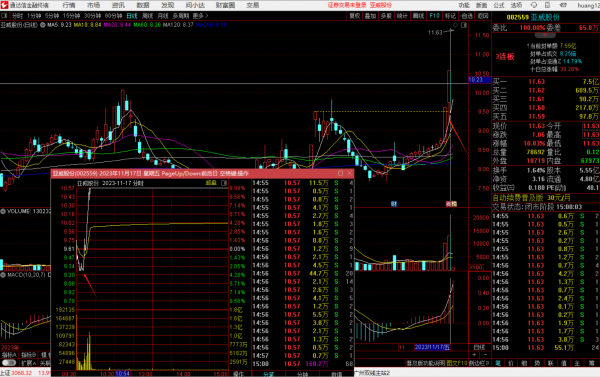
Task: Toggle the 叠加 overlay button
Action: (x=370, y=16)
